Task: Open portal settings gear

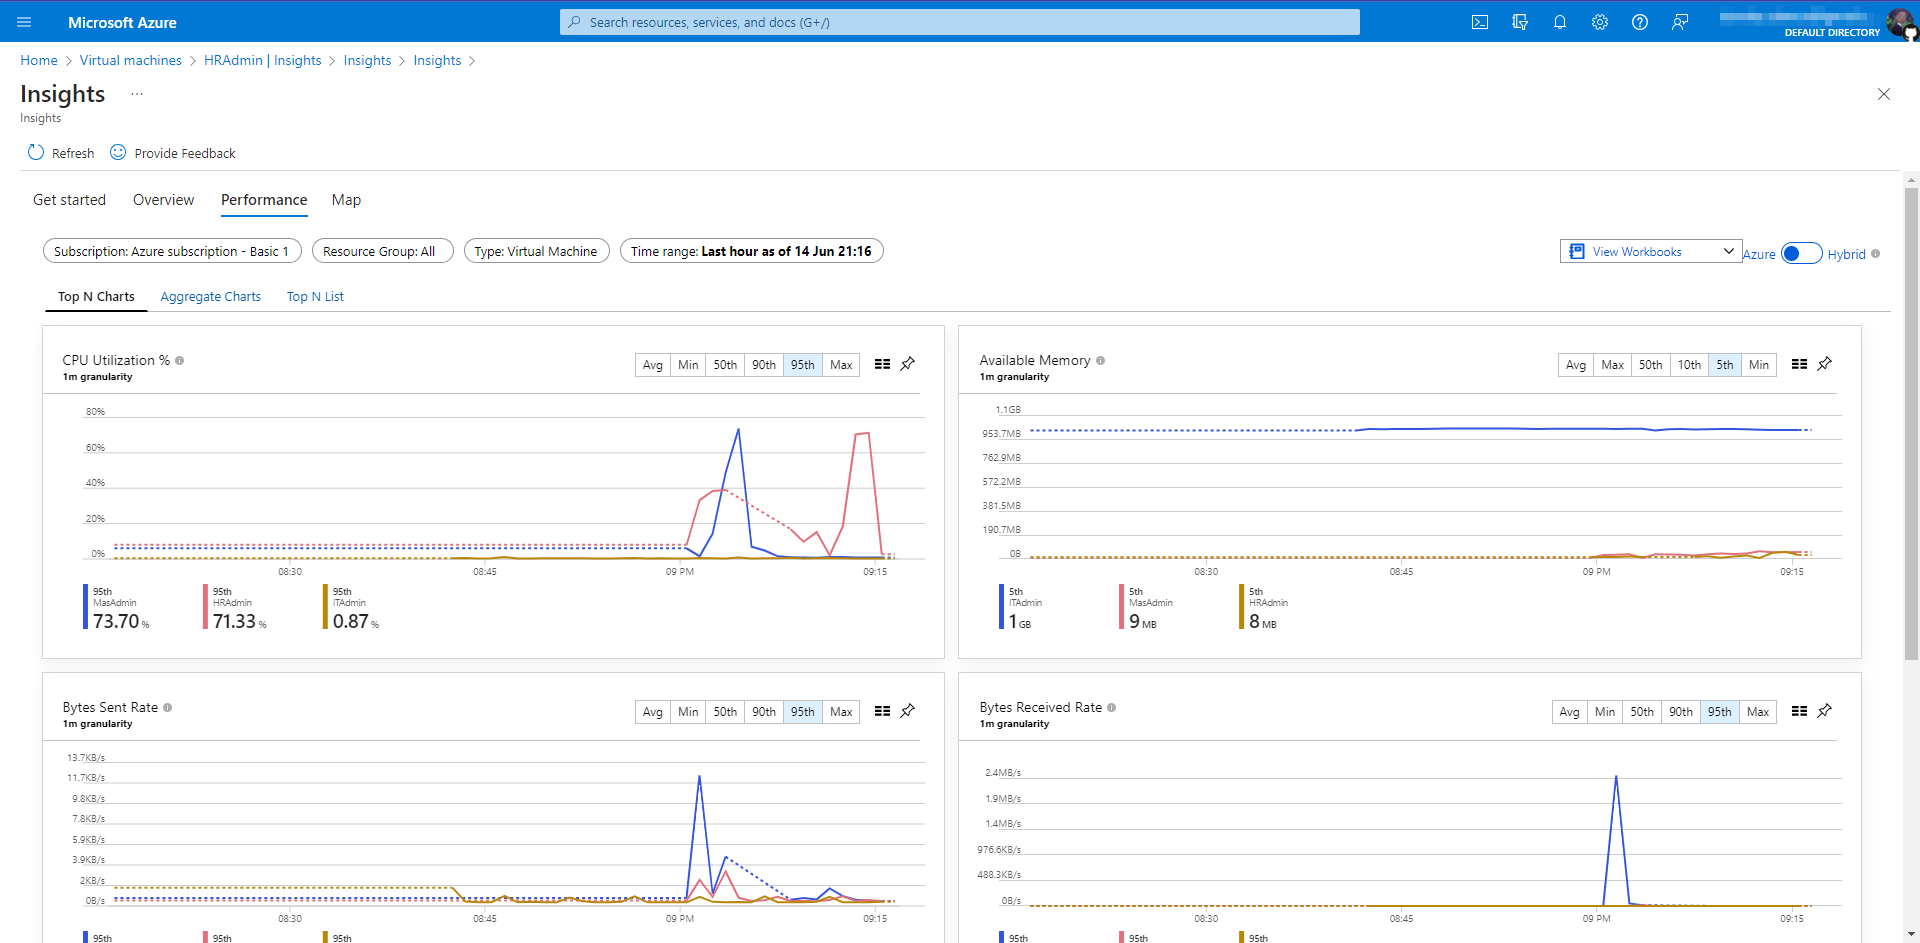Action: click(1600, 22)
